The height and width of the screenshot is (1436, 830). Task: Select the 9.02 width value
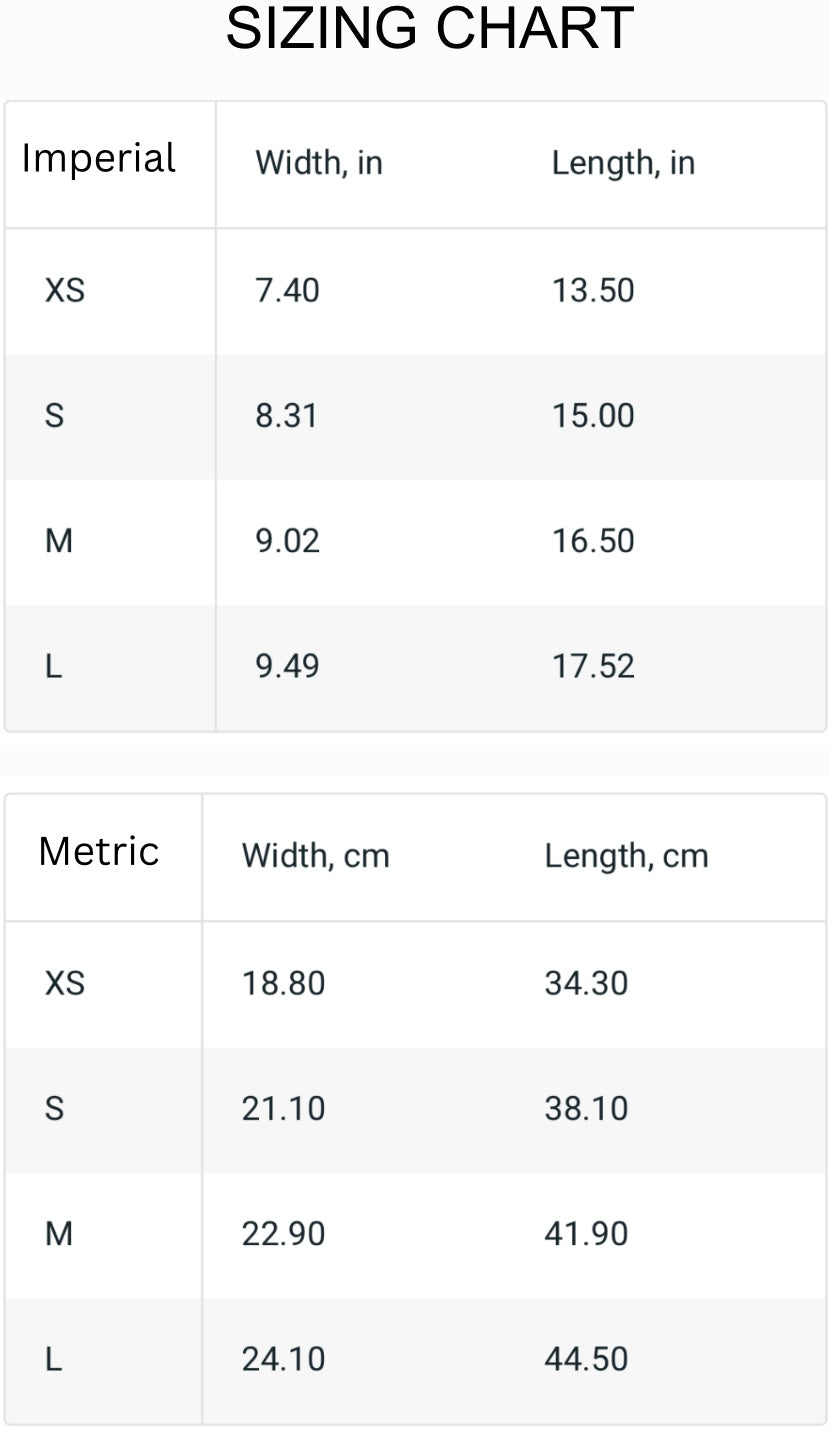pyautogui.click(x=287, y=541)
